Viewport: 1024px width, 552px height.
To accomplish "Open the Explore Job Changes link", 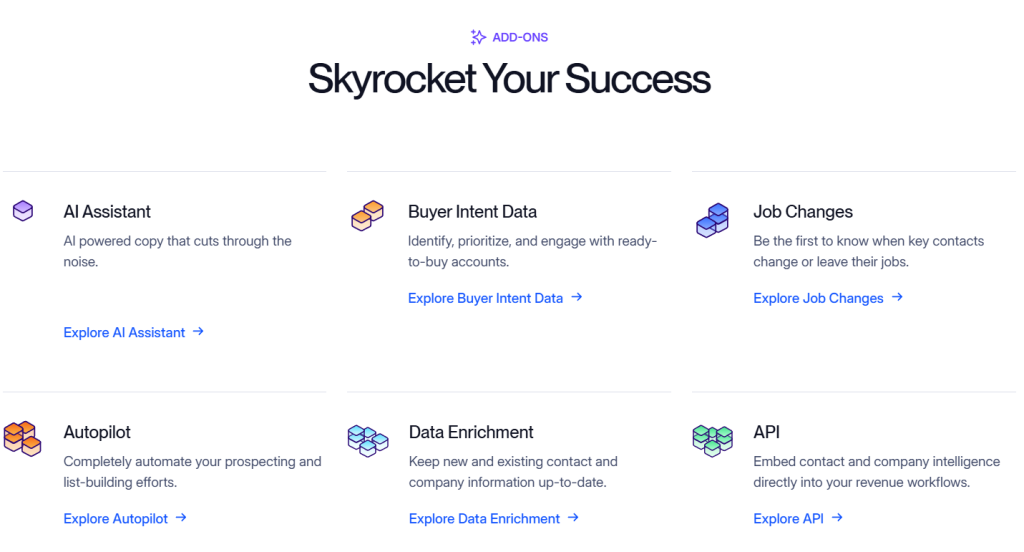I will pyautogui.click(x=818, y=298).
